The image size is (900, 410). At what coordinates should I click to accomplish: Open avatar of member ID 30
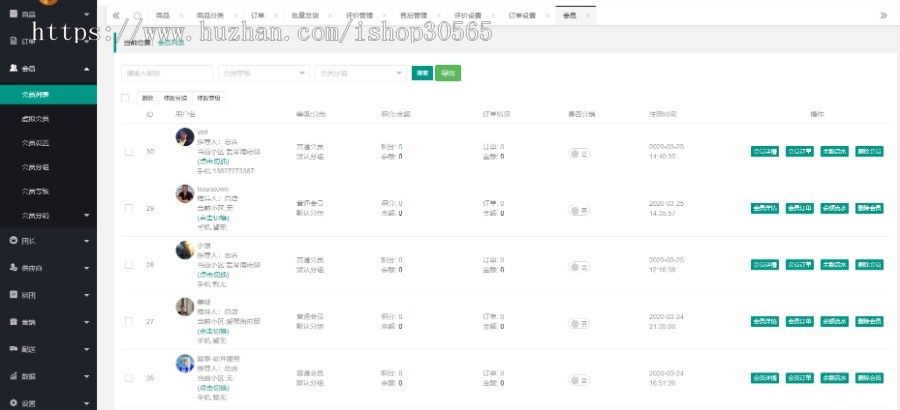[185, 137]
